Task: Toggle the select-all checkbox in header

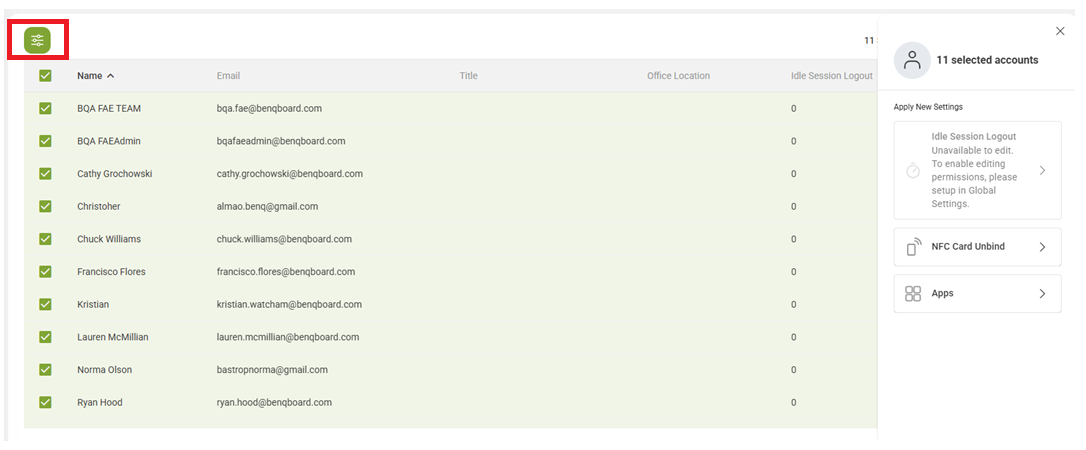Action: (x=45, y=76)
